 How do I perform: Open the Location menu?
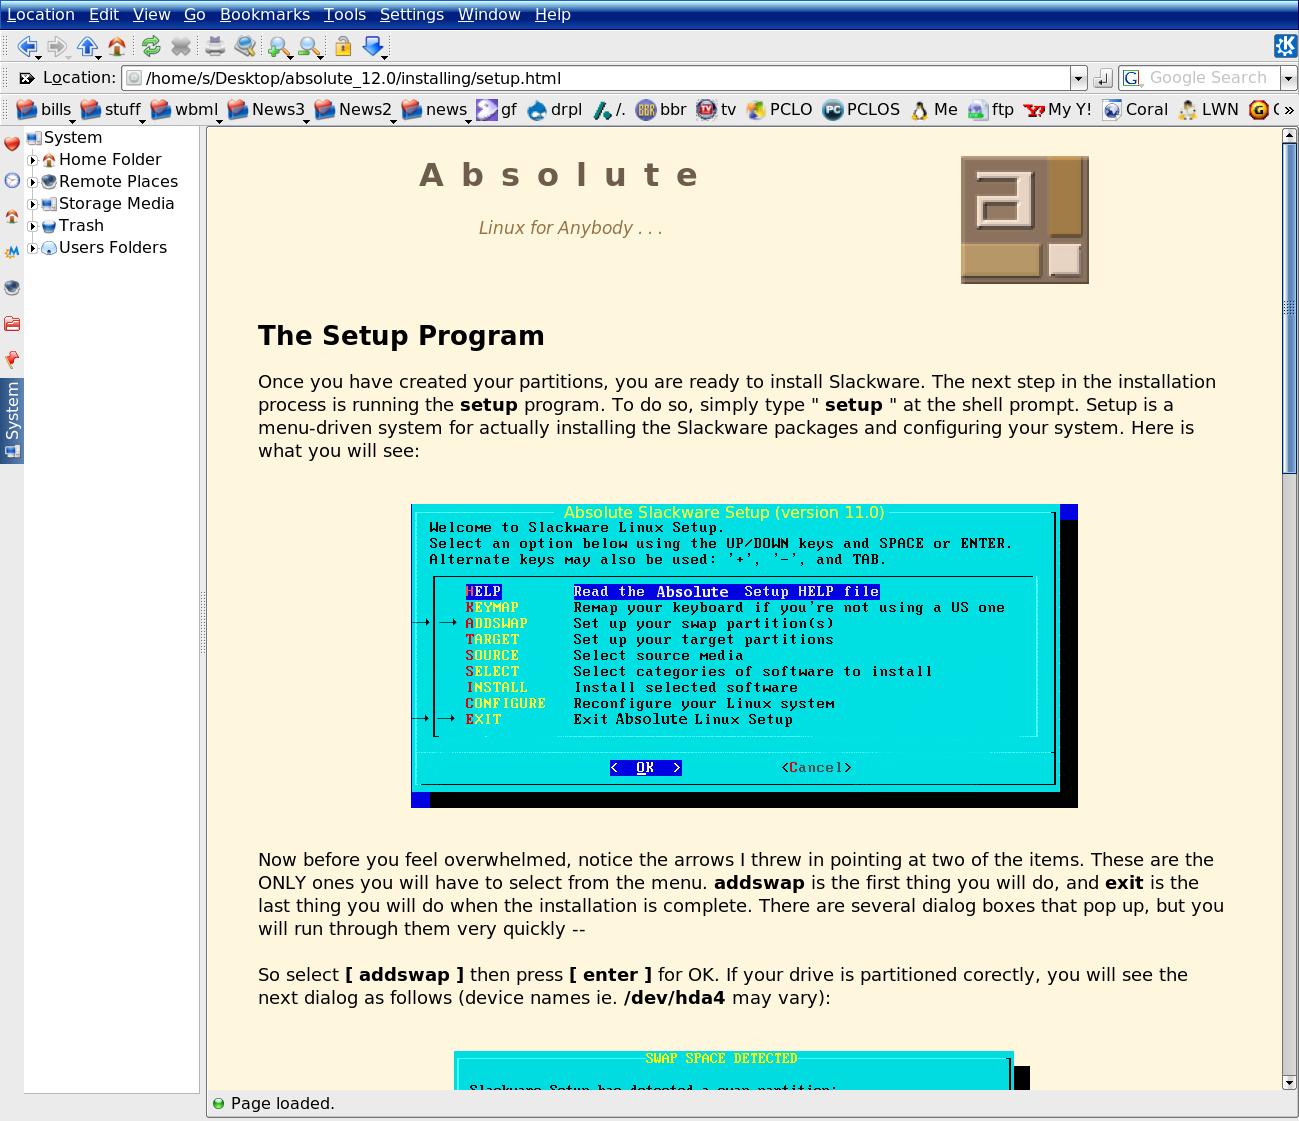(x=41, y=15)
